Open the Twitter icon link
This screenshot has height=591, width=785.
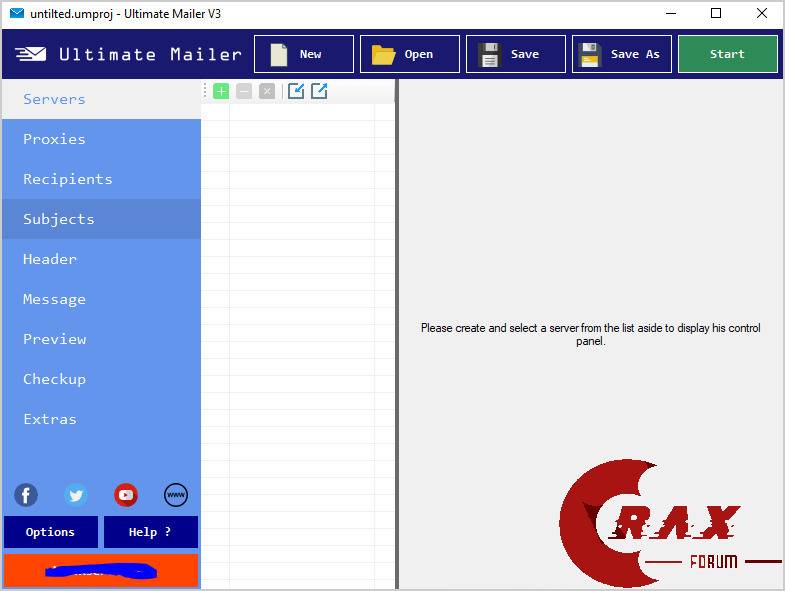point(76,495)
